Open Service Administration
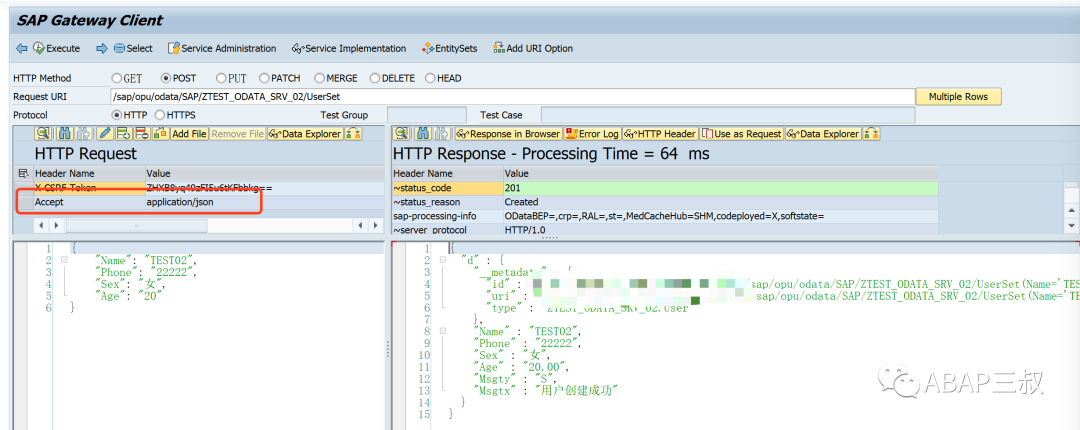Screen dimensions: 1080x430 pyautogui.click(x=222, y=48)
